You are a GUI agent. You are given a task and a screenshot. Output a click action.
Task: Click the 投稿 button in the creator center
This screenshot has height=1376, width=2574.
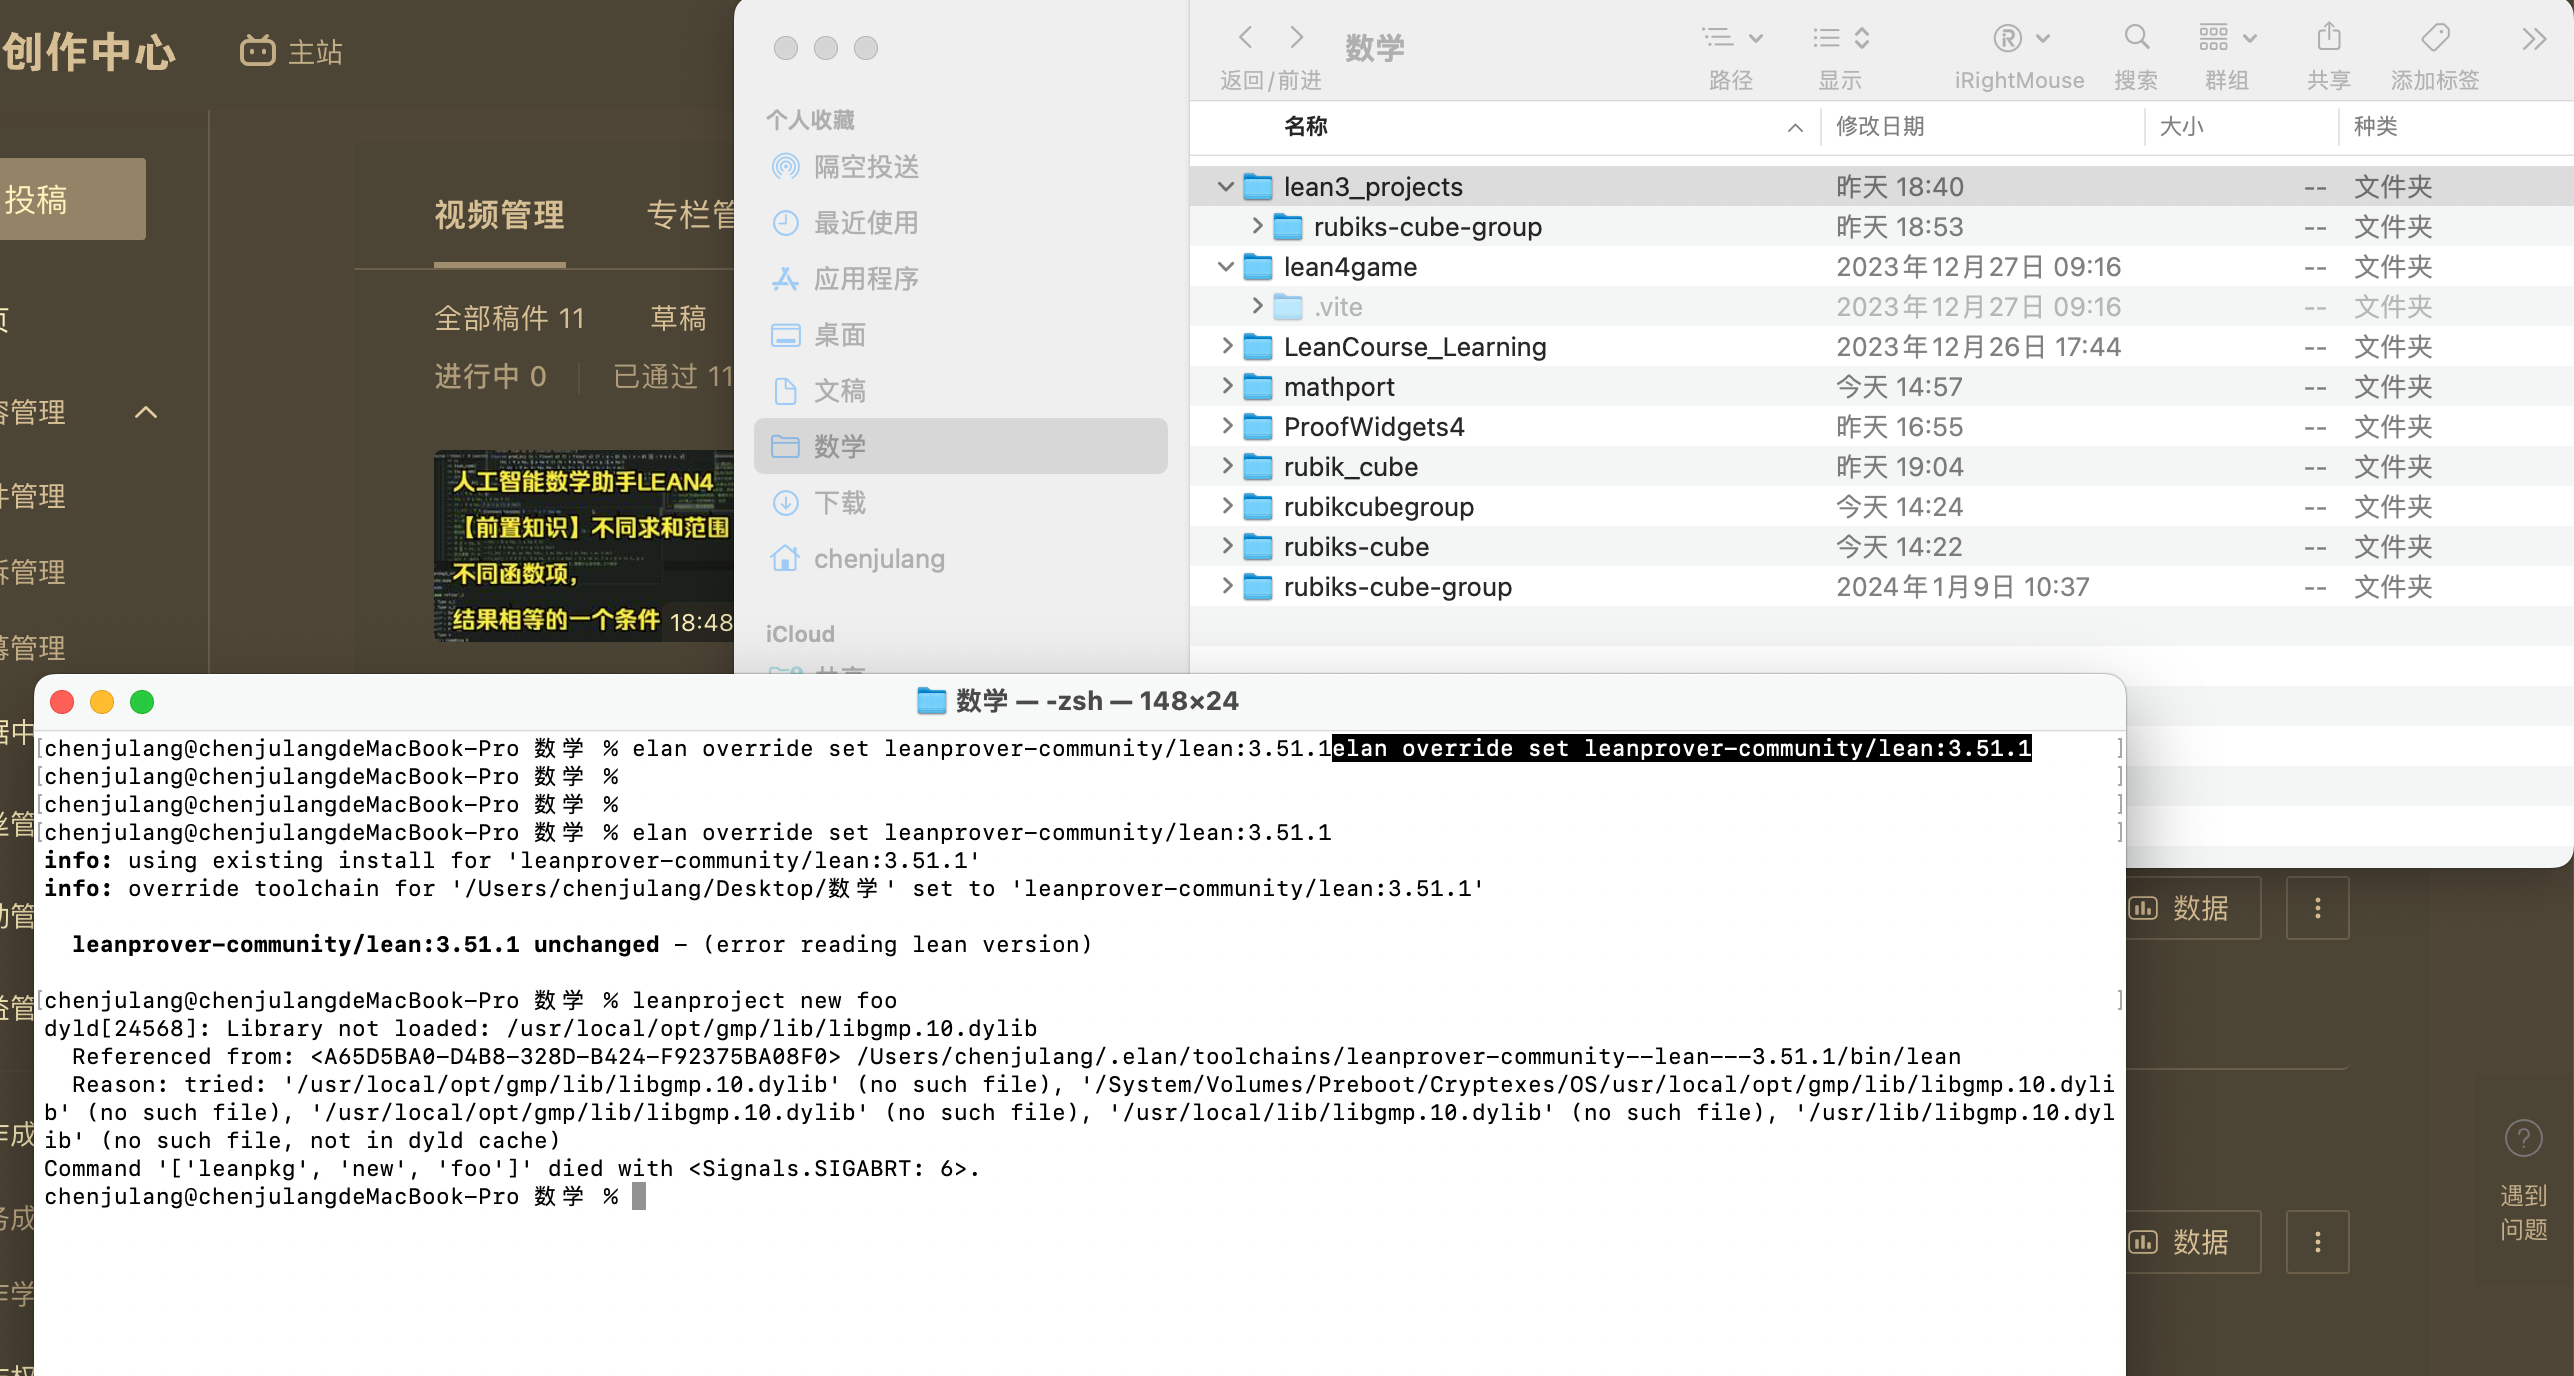(x=72, y=199)
